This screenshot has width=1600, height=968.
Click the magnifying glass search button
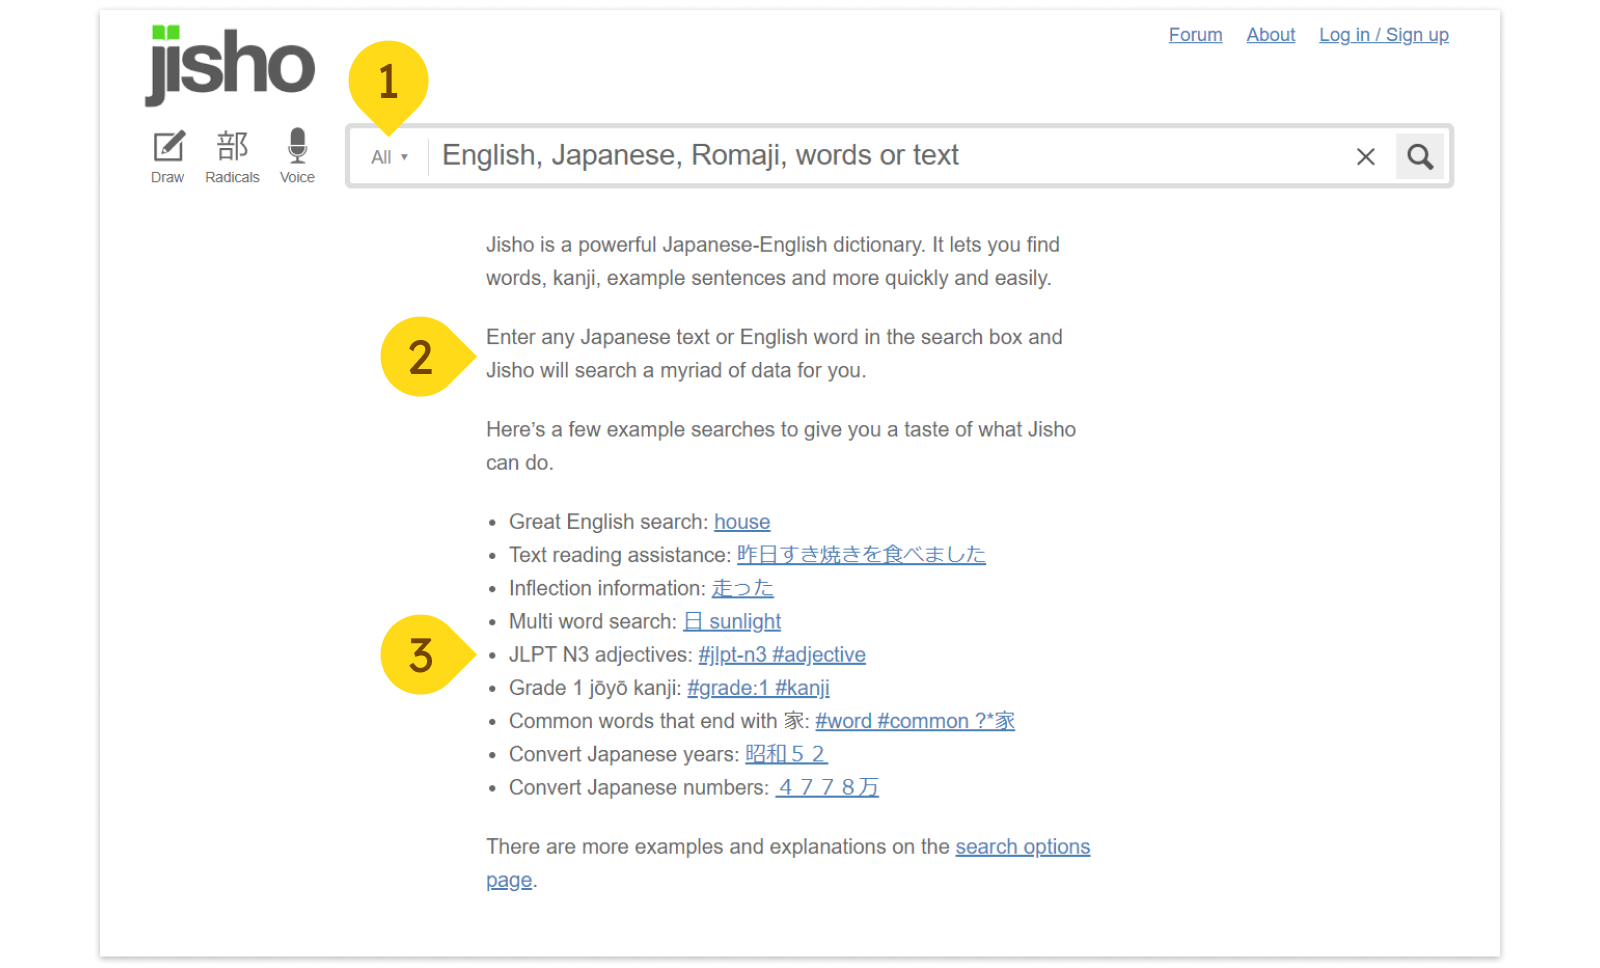1420,156
